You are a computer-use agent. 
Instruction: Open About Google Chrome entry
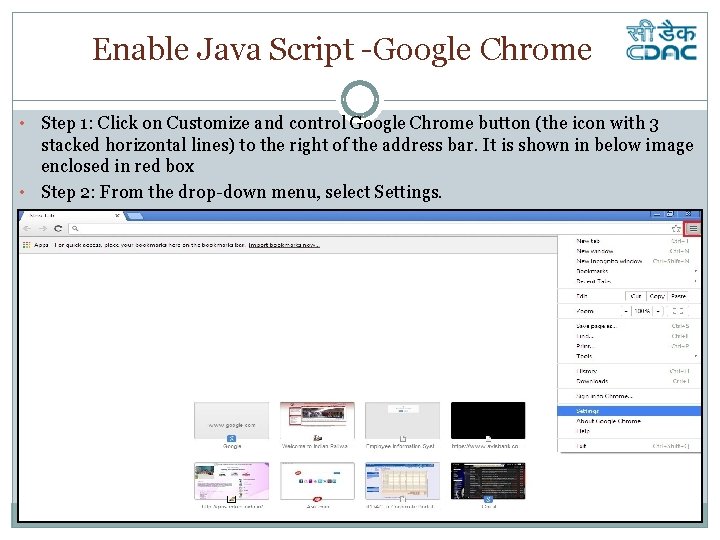tap(629, 421)
